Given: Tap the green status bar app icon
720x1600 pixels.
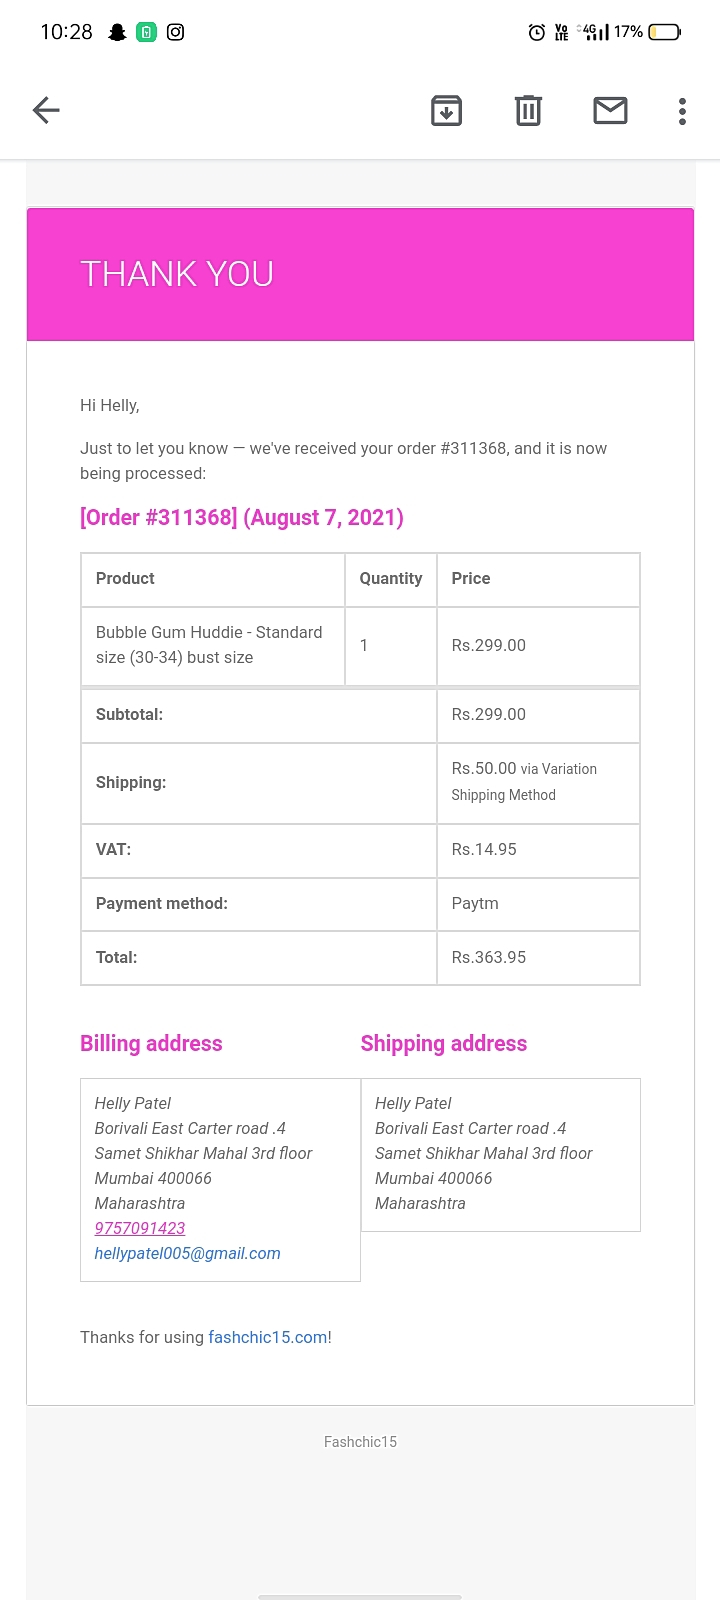Looking at the screenshot, I should [146, 32].
